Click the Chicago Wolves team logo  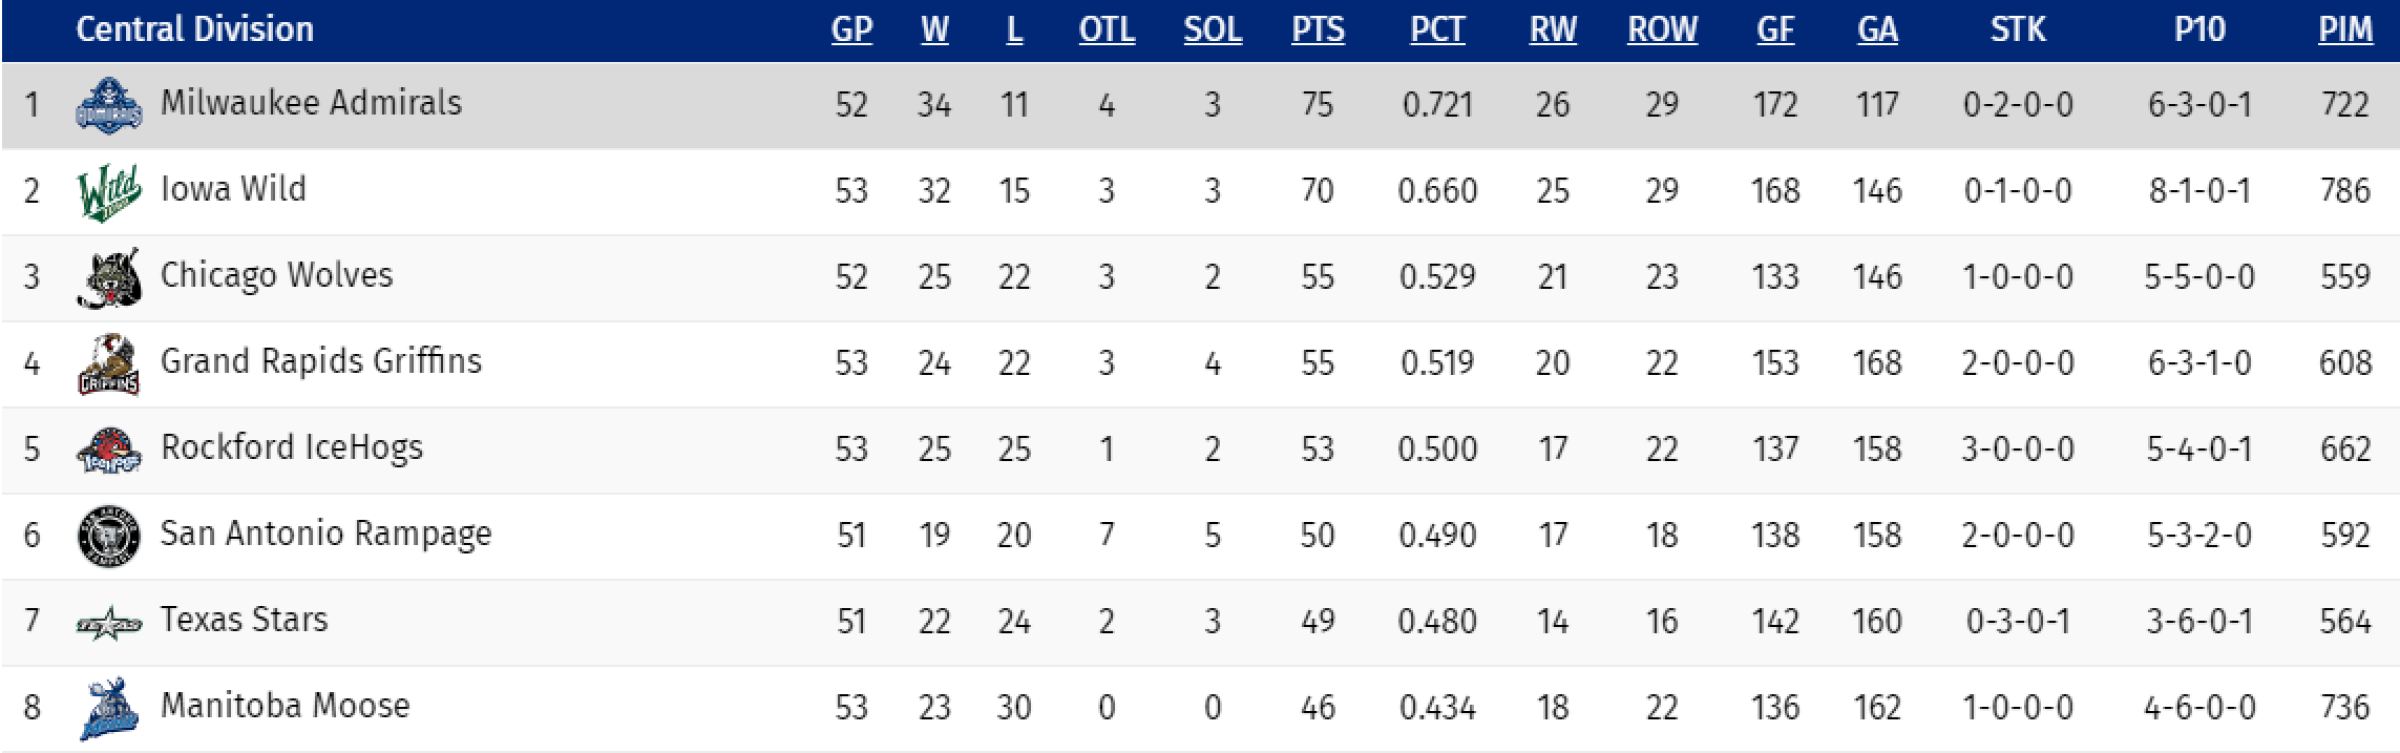tap(109, 278)
